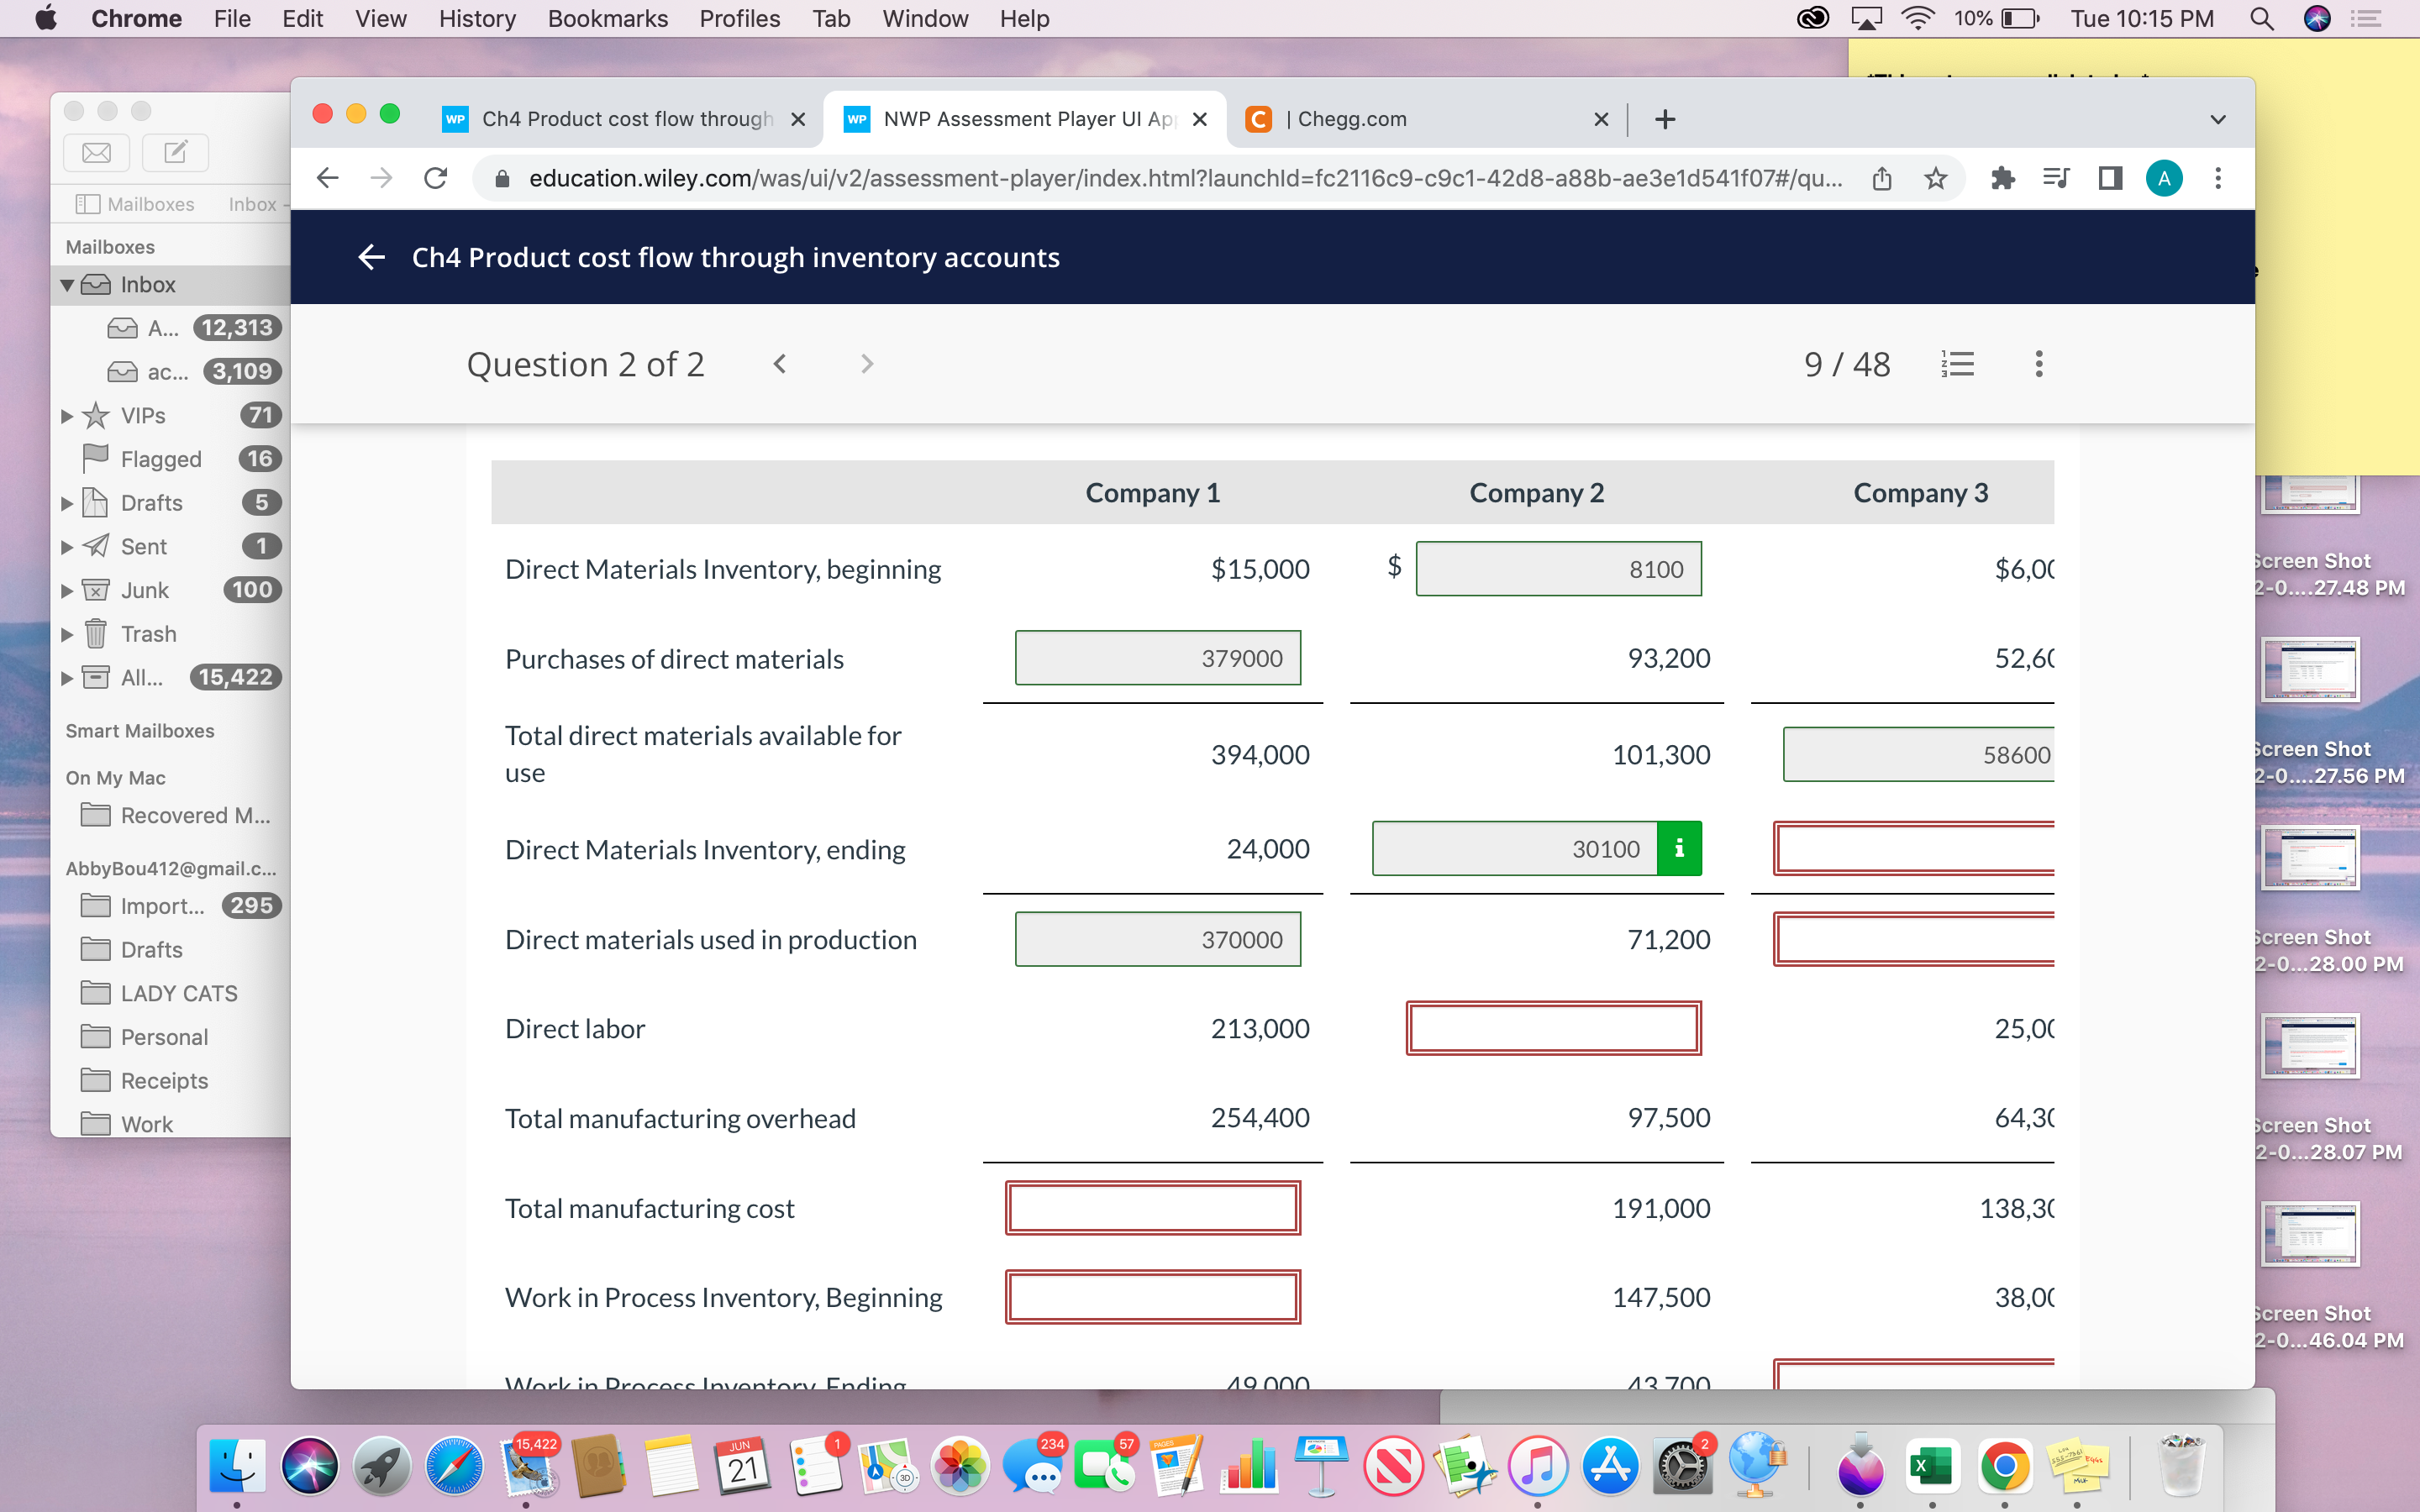
Task: Open the Chrome profile avatar
Action: pos(2164,178)
